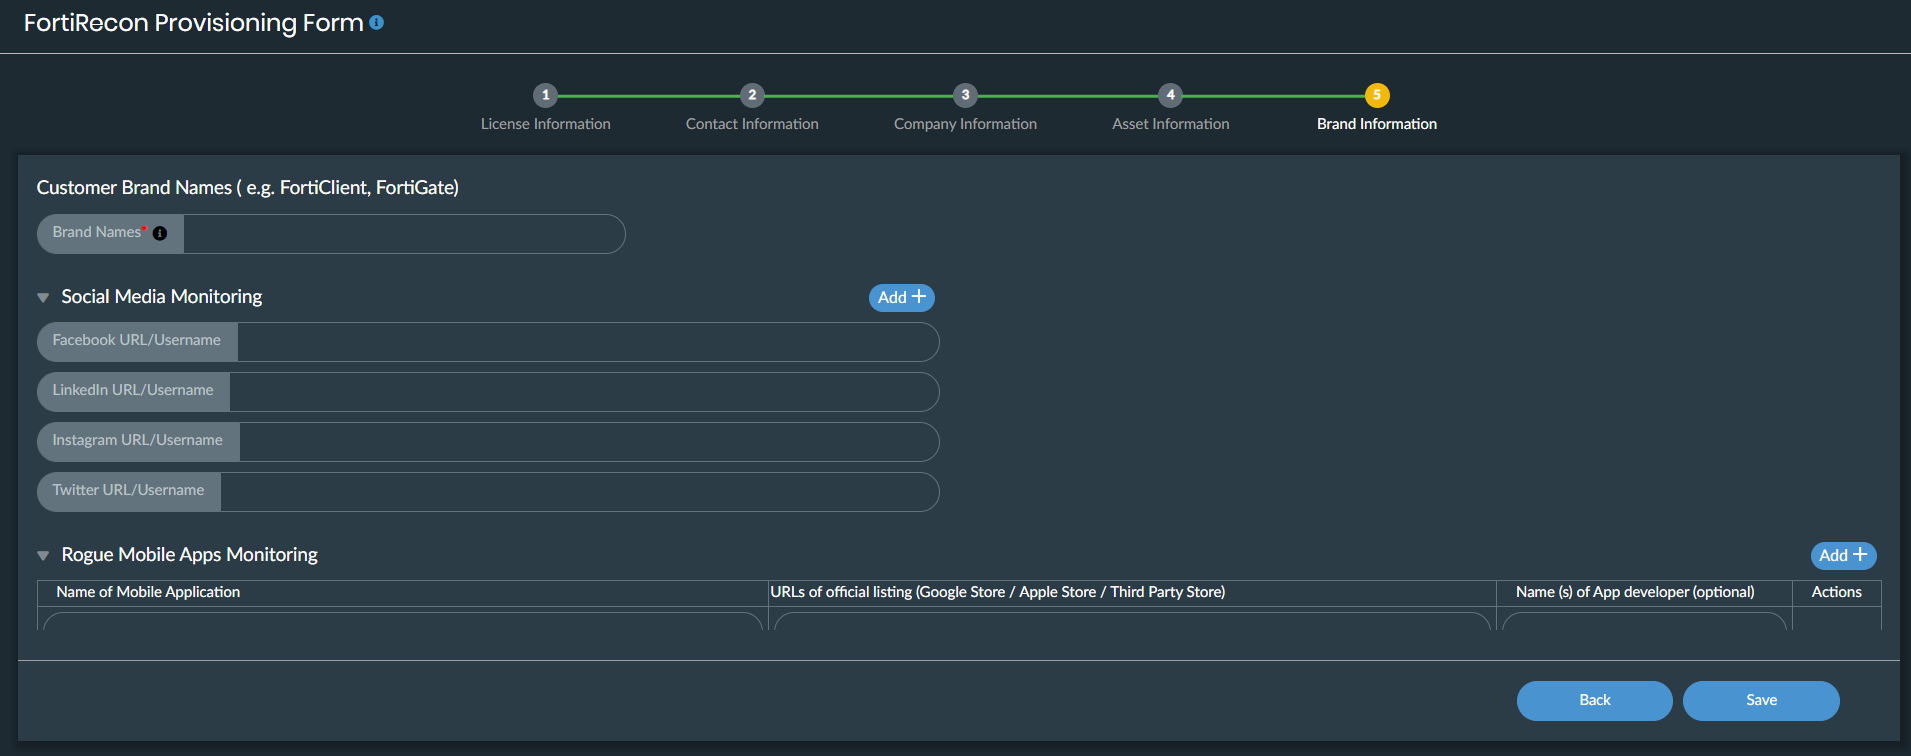This screenshot has height=756, width=1911.
Task: Go to step 3 Company Information
Action: pos(965,95)
